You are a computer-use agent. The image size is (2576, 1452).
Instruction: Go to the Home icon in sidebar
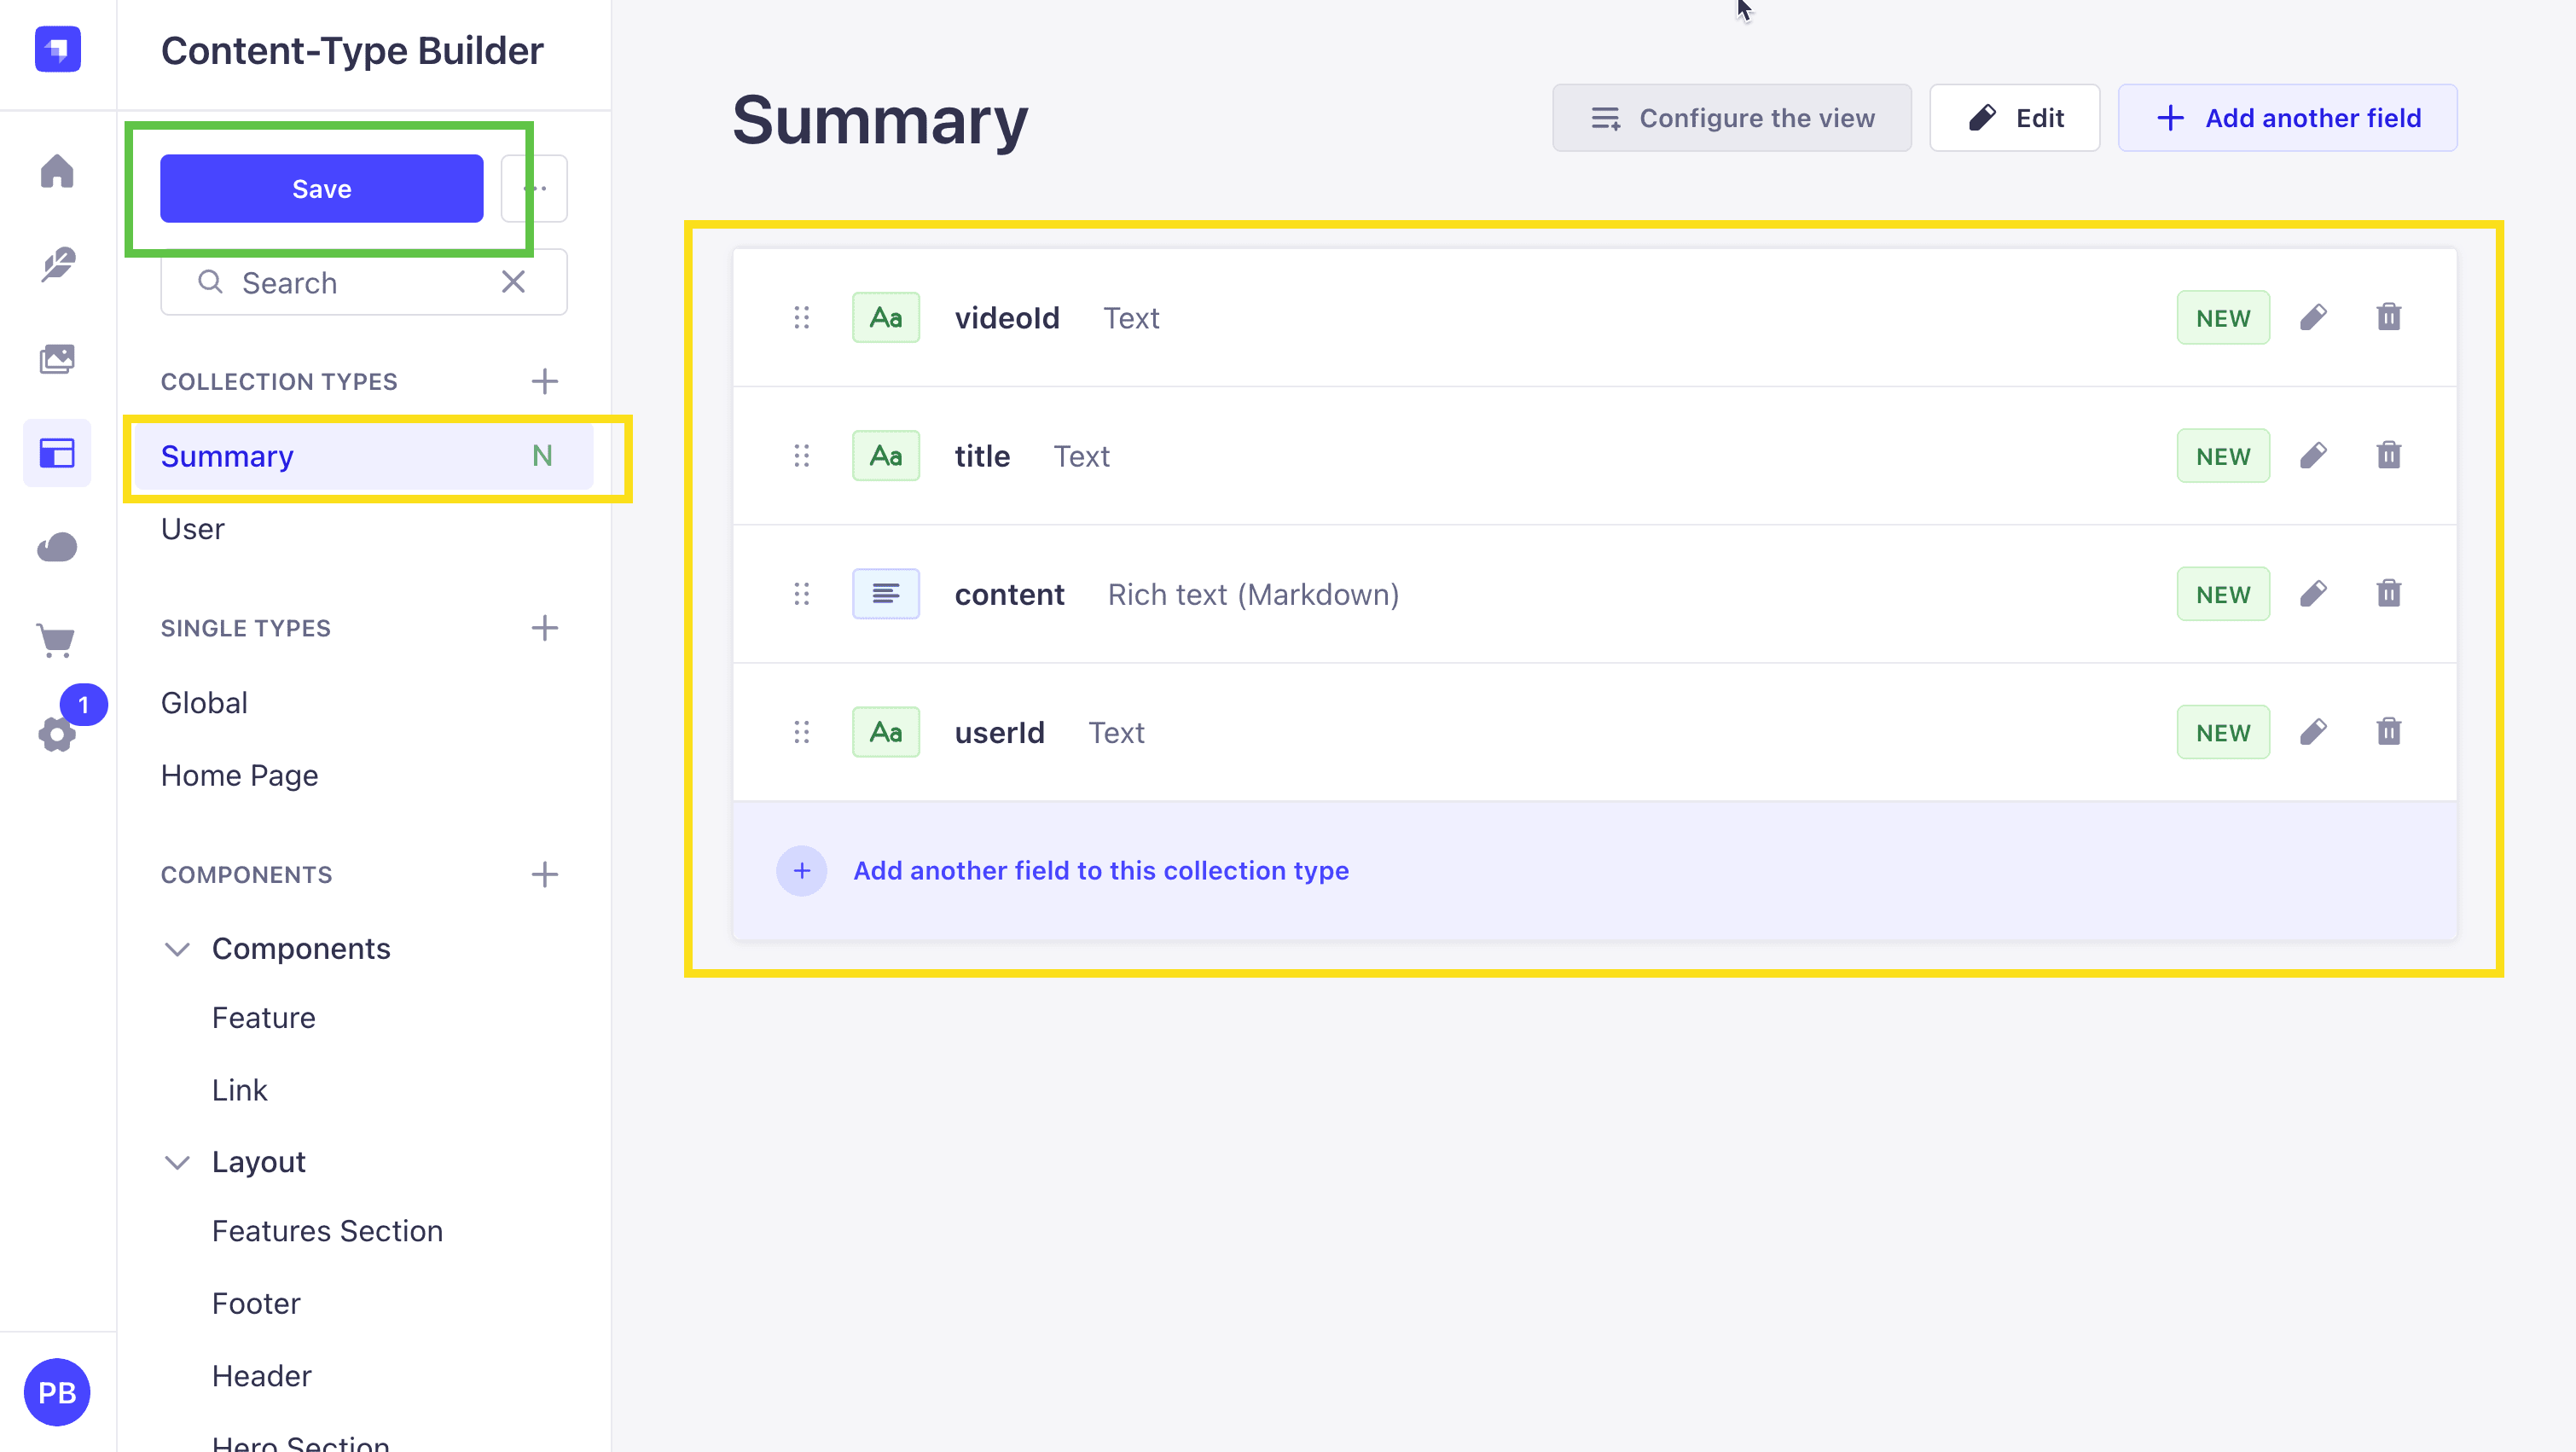pyautogui.click(x=57, y=171)
